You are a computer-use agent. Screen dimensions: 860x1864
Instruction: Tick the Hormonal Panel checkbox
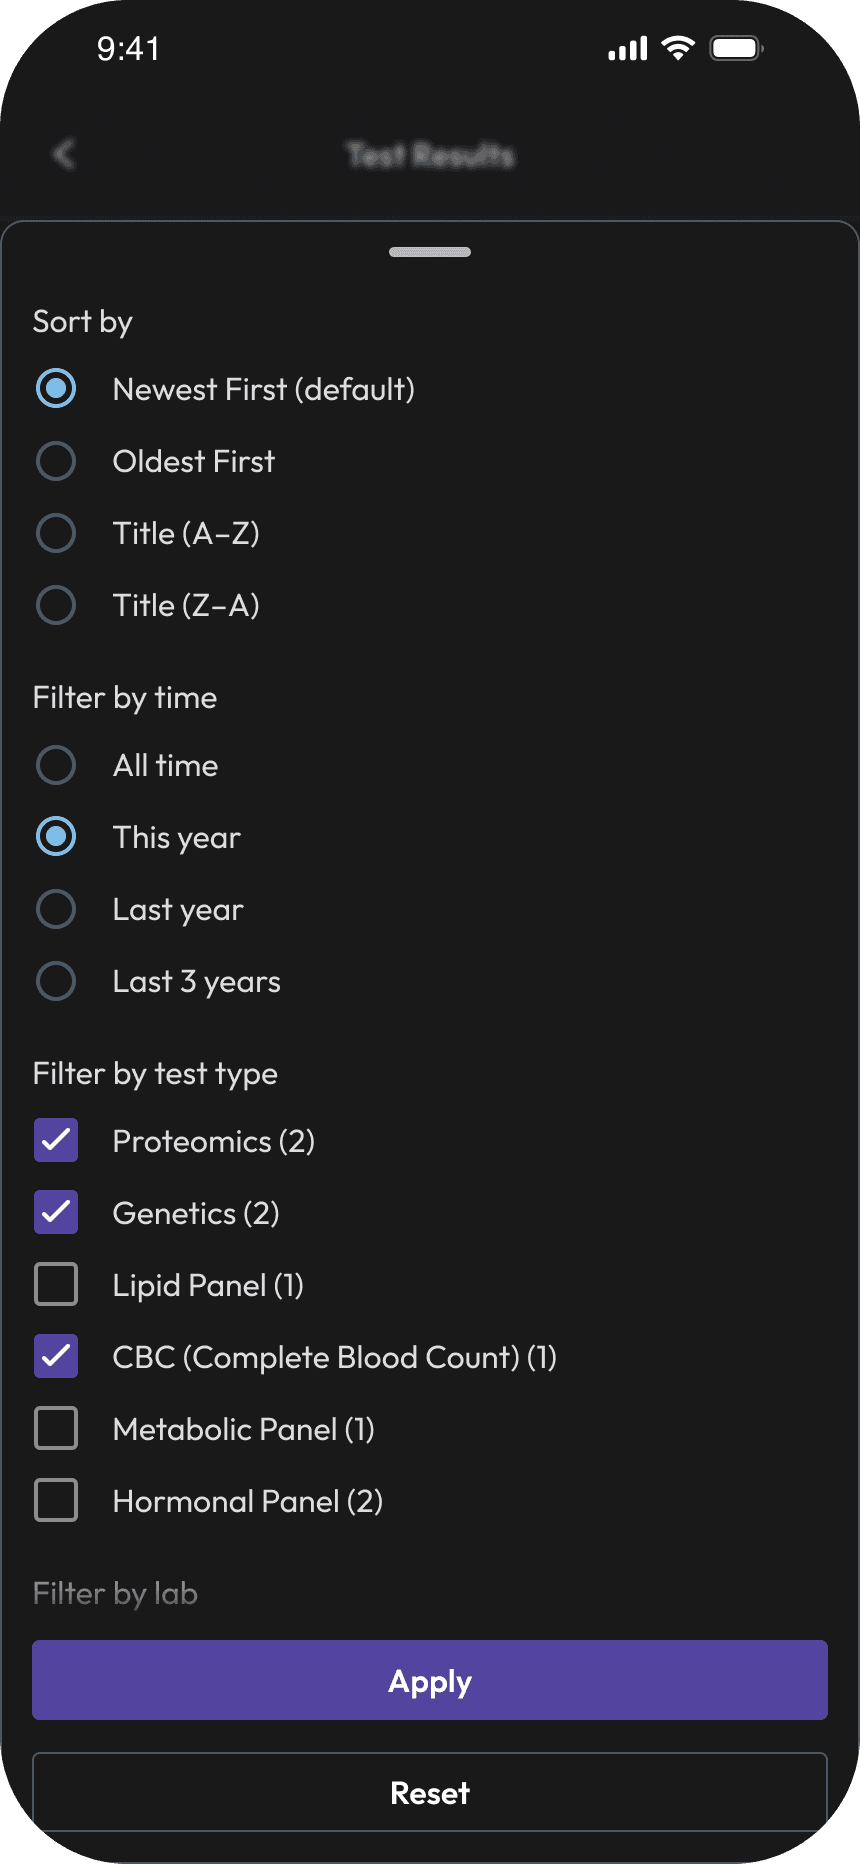(56, 1501)
